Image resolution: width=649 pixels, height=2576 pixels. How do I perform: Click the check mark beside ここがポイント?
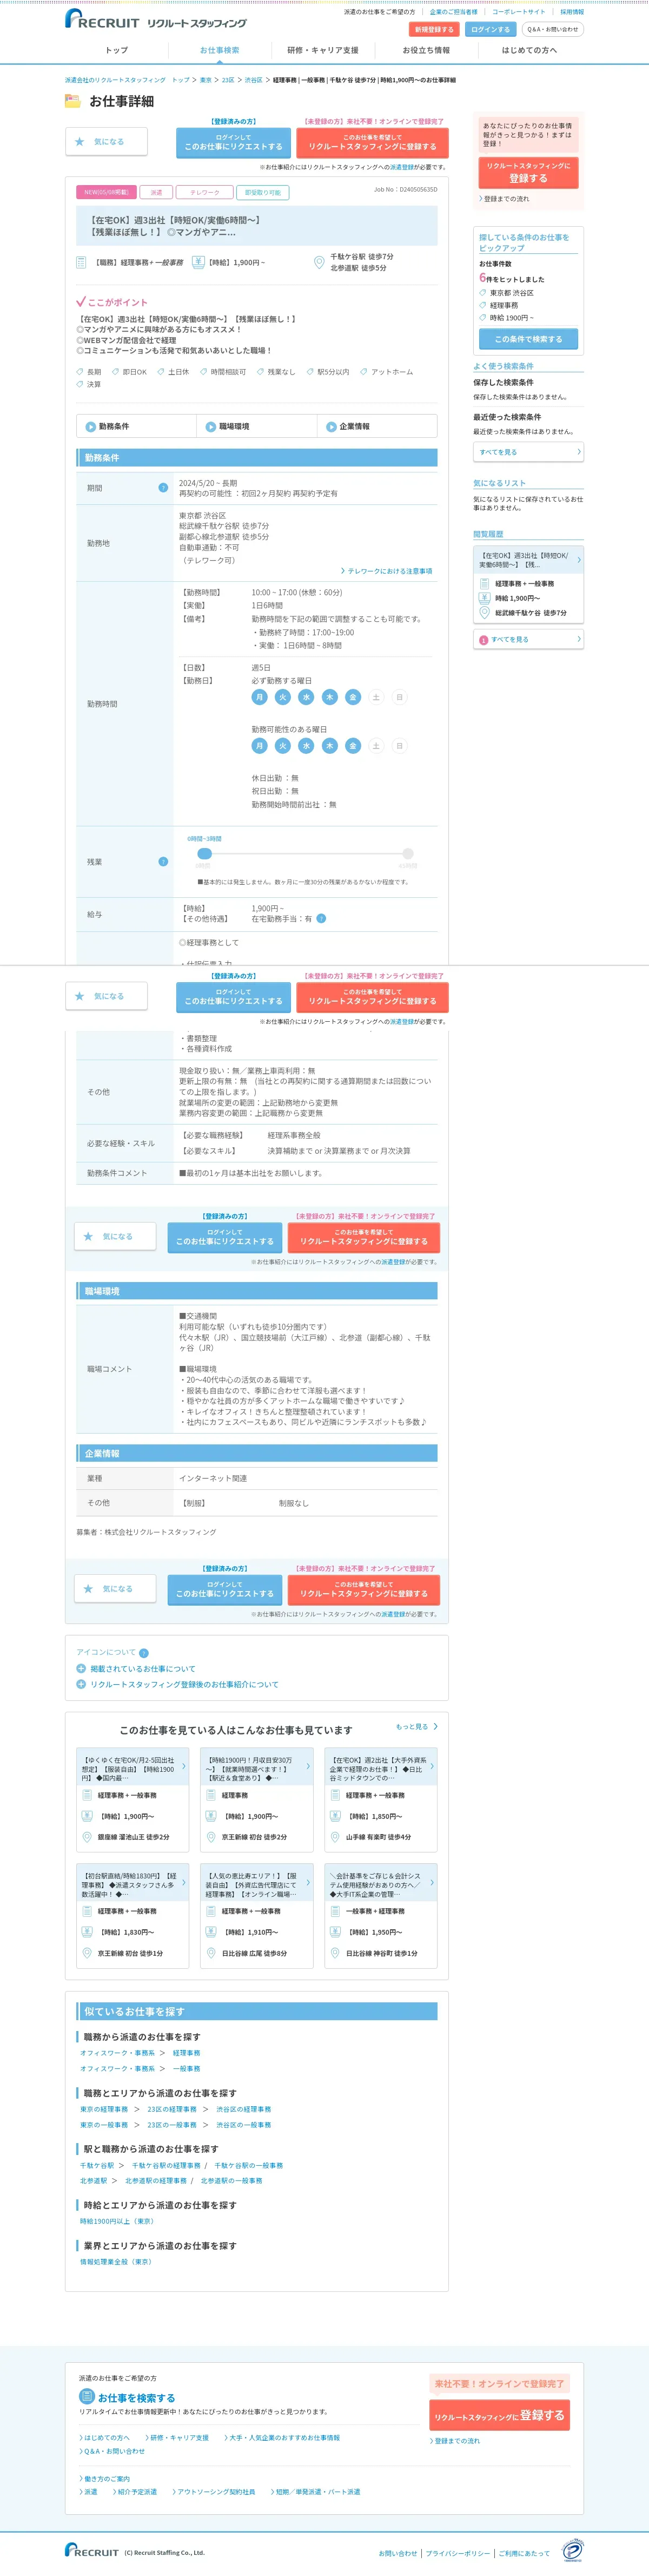point(81,301)
